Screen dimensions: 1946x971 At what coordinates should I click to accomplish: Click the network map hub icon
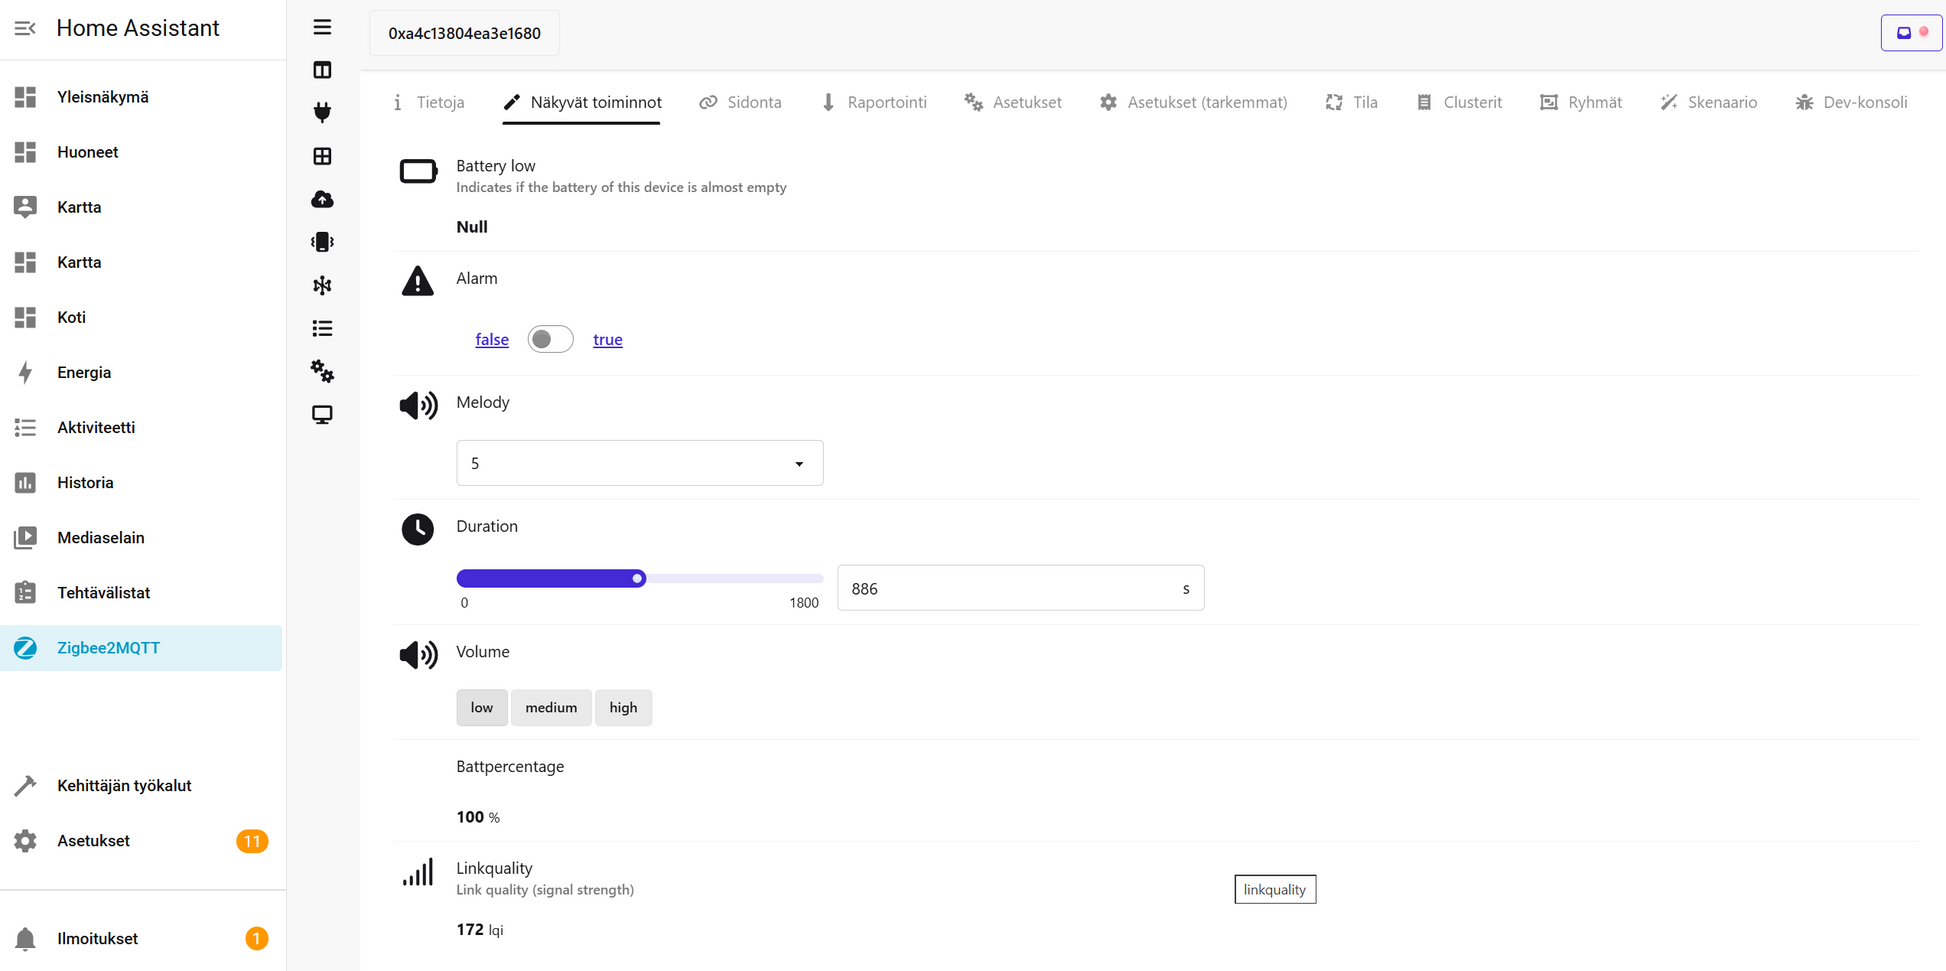click(x=322, y=286)
